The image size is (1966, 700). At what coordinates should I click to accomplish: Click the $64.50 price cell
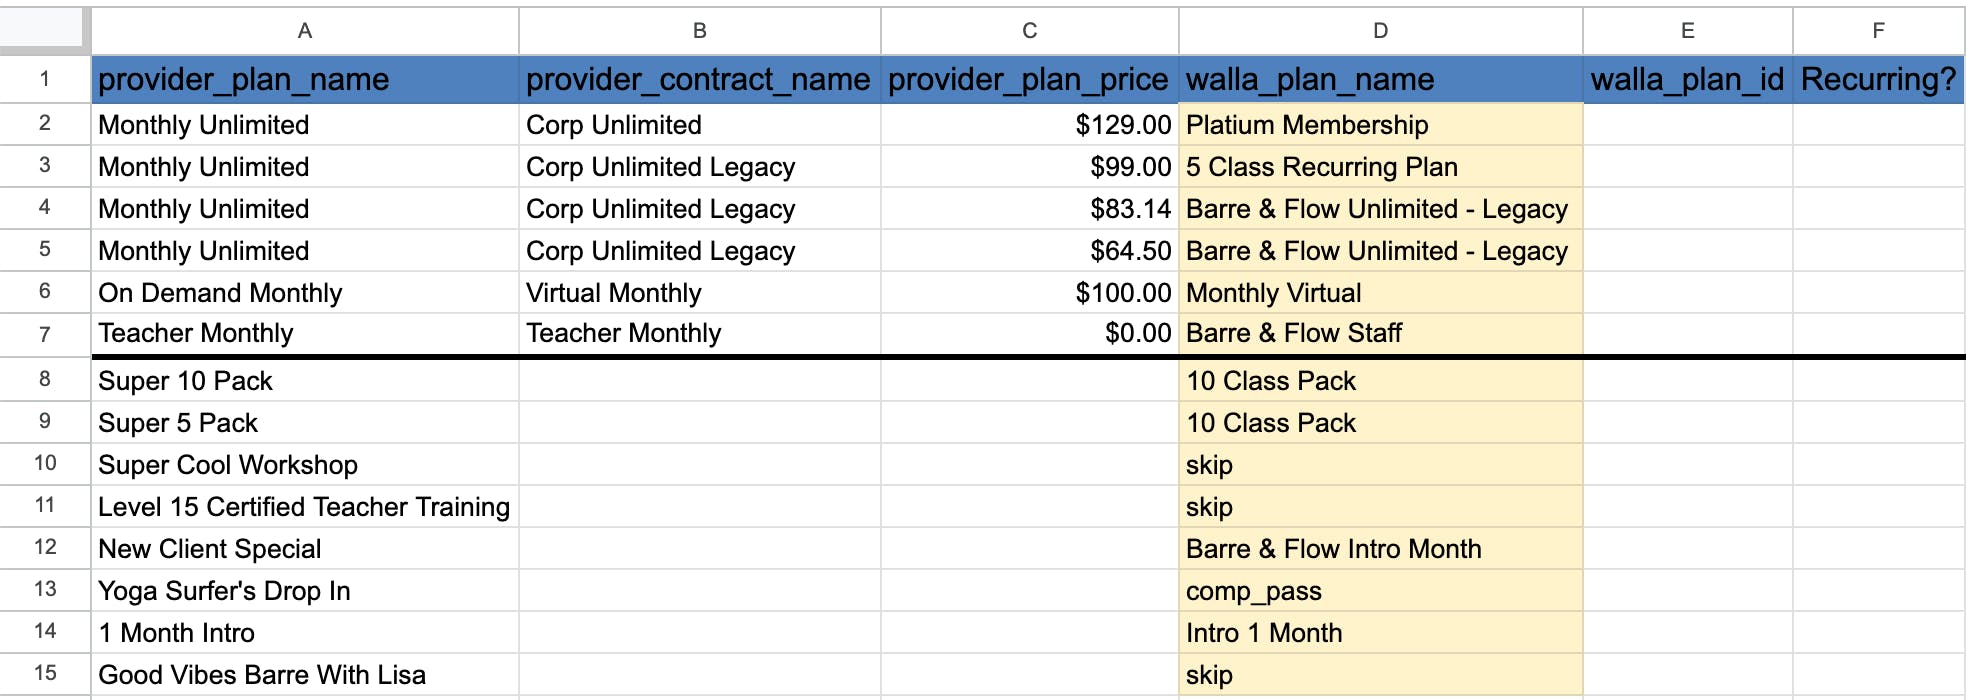point(1030,251)
